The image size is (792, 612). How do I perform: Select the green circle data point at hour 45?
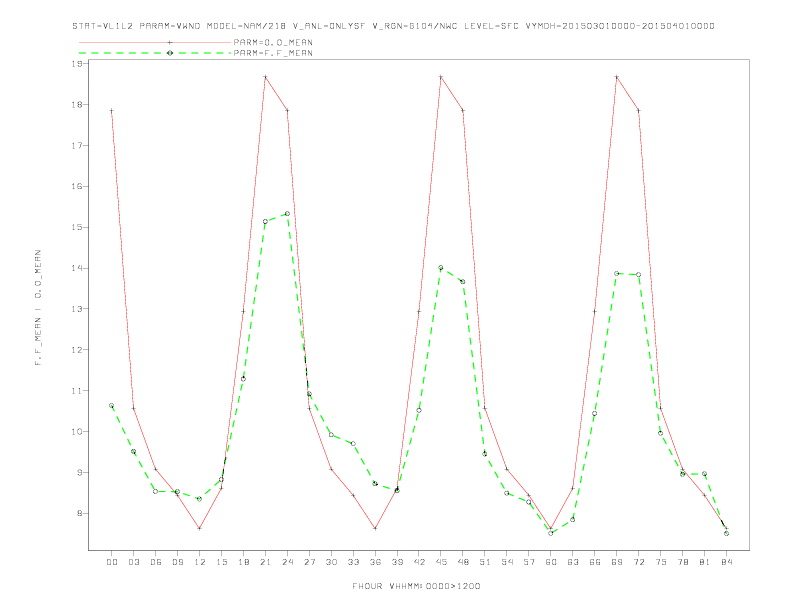coord(441,268)
